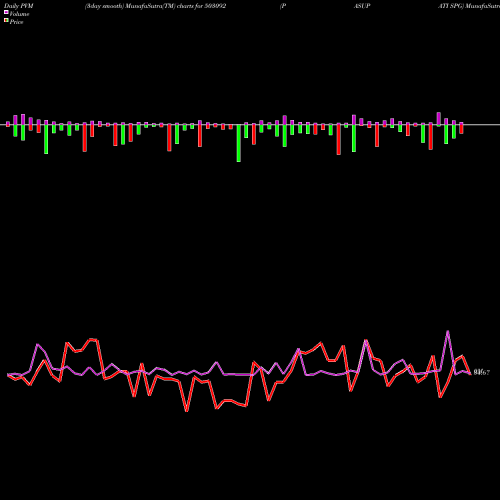Click the 84.67 price value label
The height and width of the screenshot is (500, 500).
pyautogui.click(x=482, y=372)
